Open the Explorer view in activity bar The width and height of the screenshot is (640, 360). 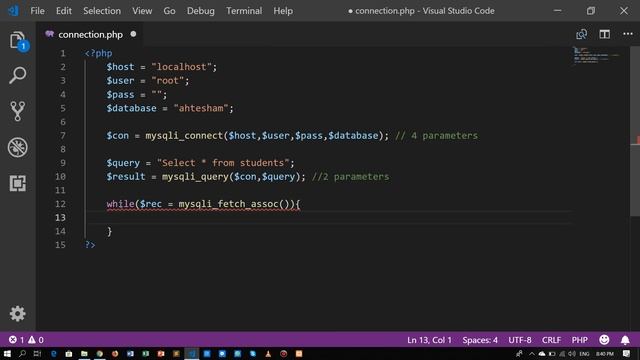pos(18,40)
